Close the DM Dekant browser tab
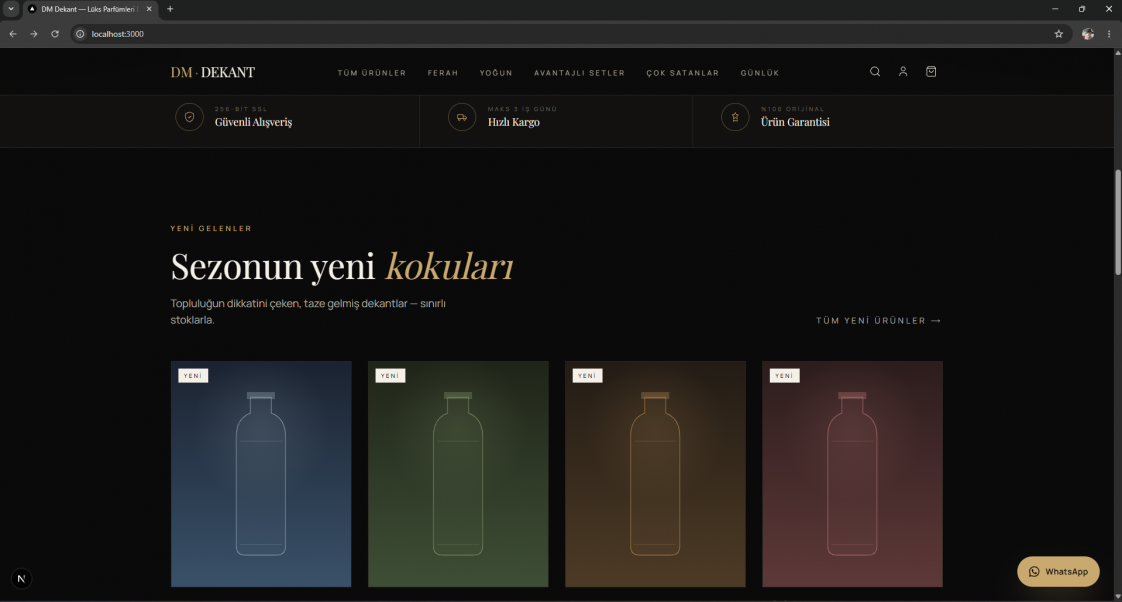Screen dimensions: 1122x602 pyautogui.click(x=149, y=9)
